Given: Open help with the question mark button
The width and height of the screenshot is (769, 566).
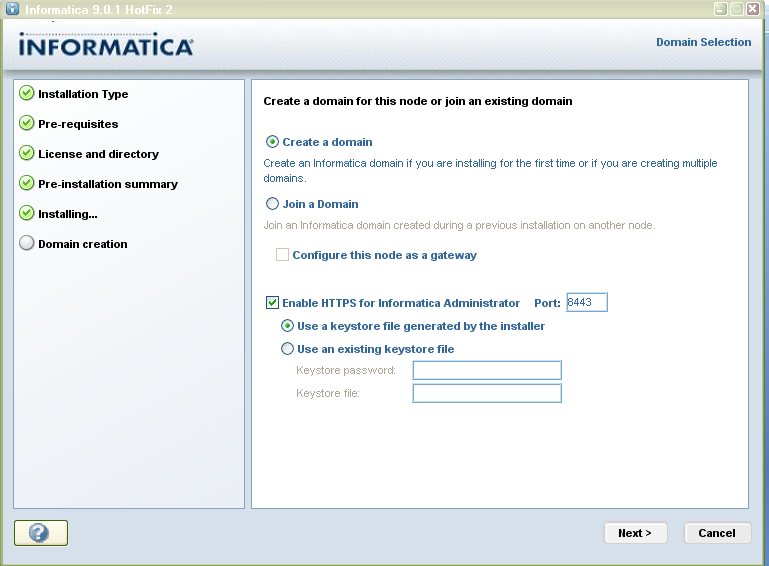Looking at the screenshot, I should 41,533.
